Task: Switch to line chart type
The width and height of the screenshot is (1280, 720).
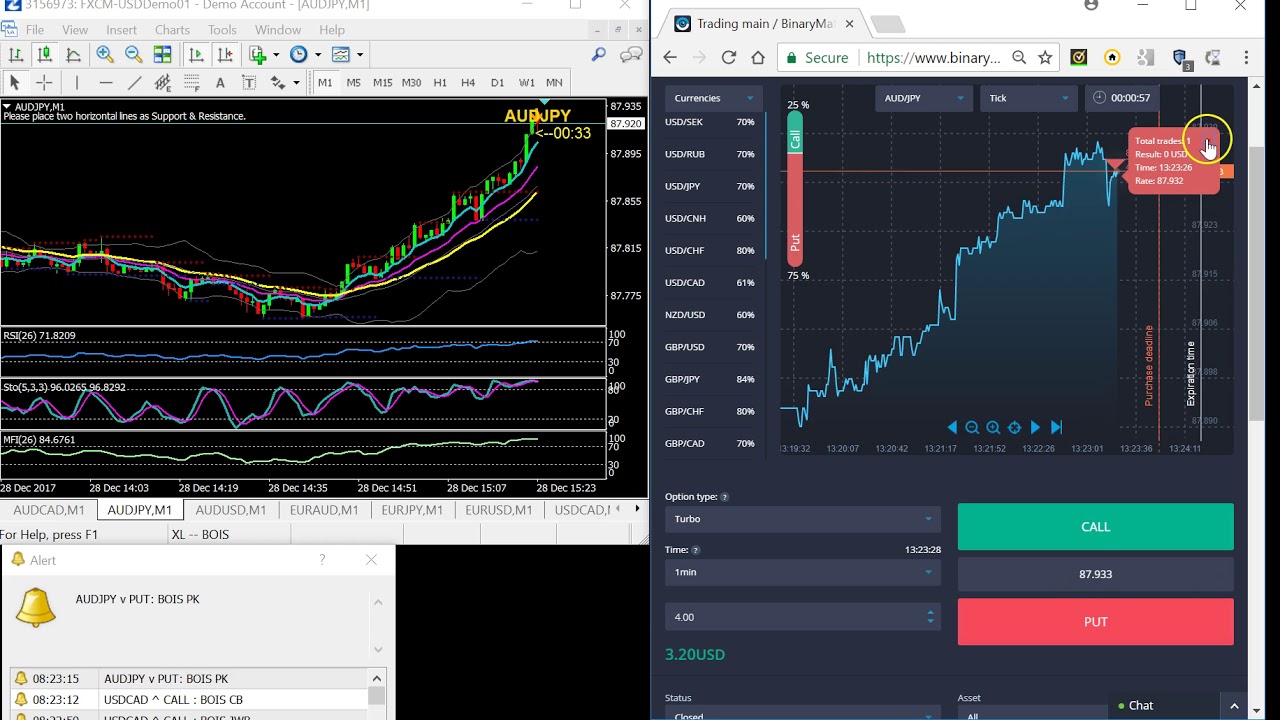Action: [73, 55]
